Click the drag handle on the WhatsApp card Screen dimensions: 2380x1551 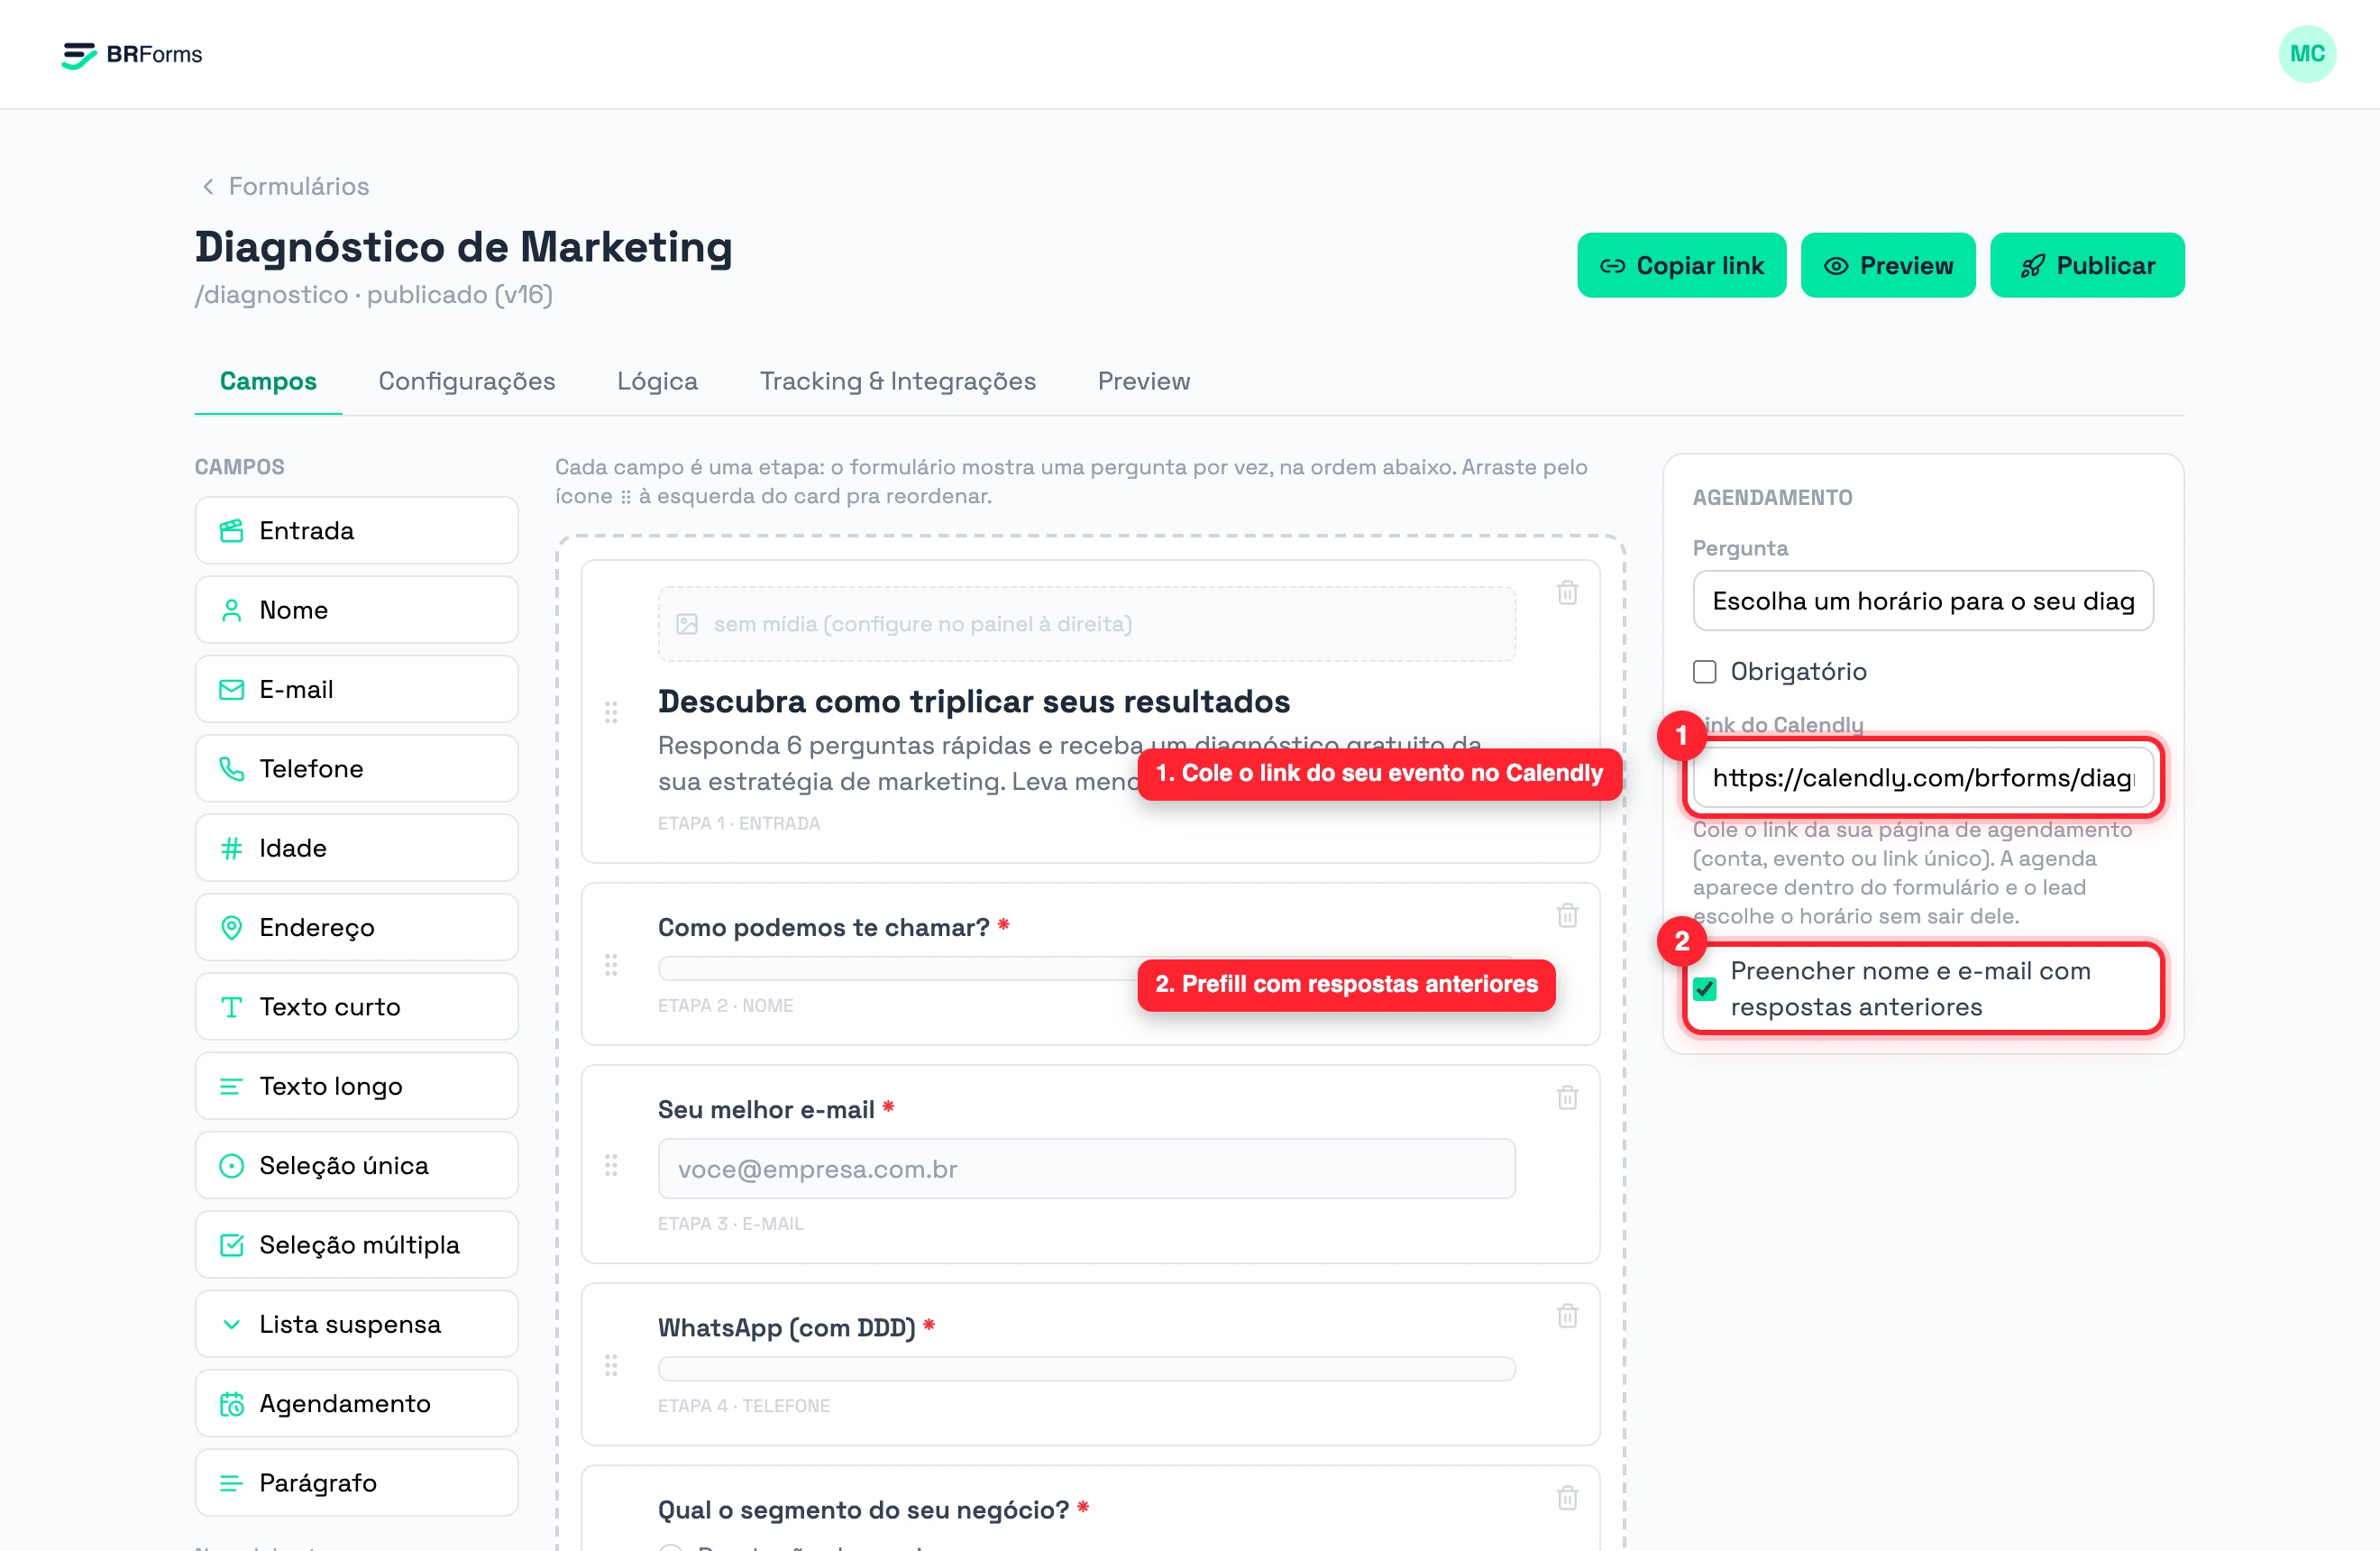click(611, 1365)
